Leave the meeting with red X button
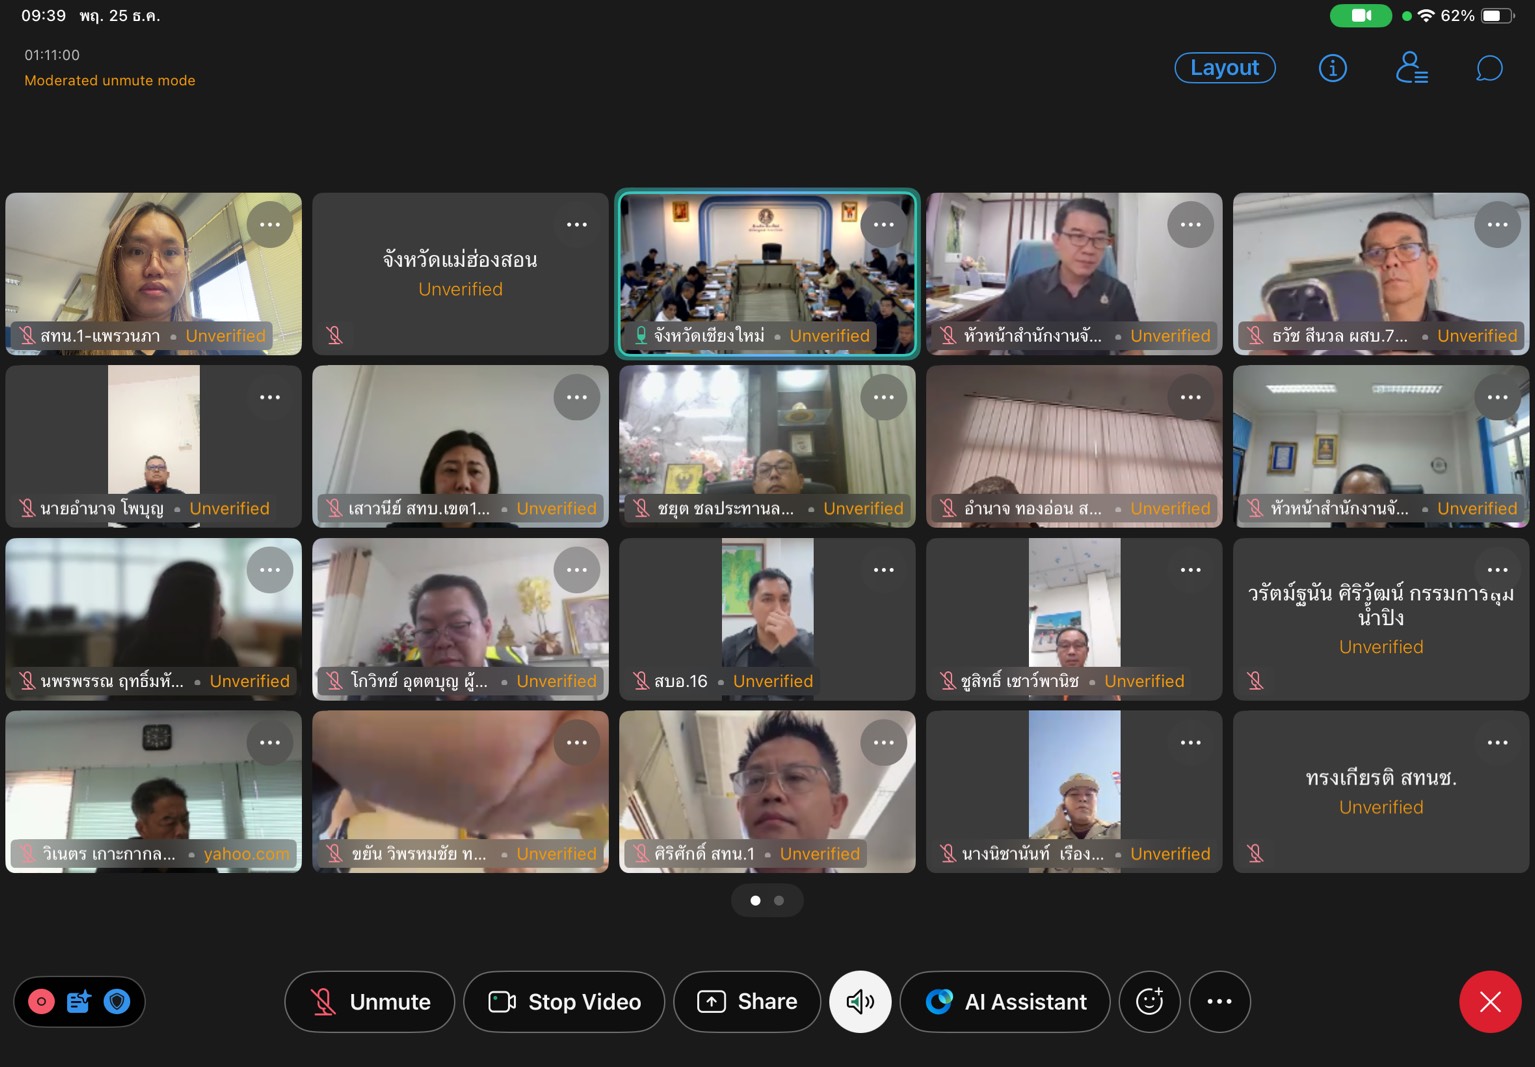This screenshot has height=1067, width=1535. coord(1489,1001)
